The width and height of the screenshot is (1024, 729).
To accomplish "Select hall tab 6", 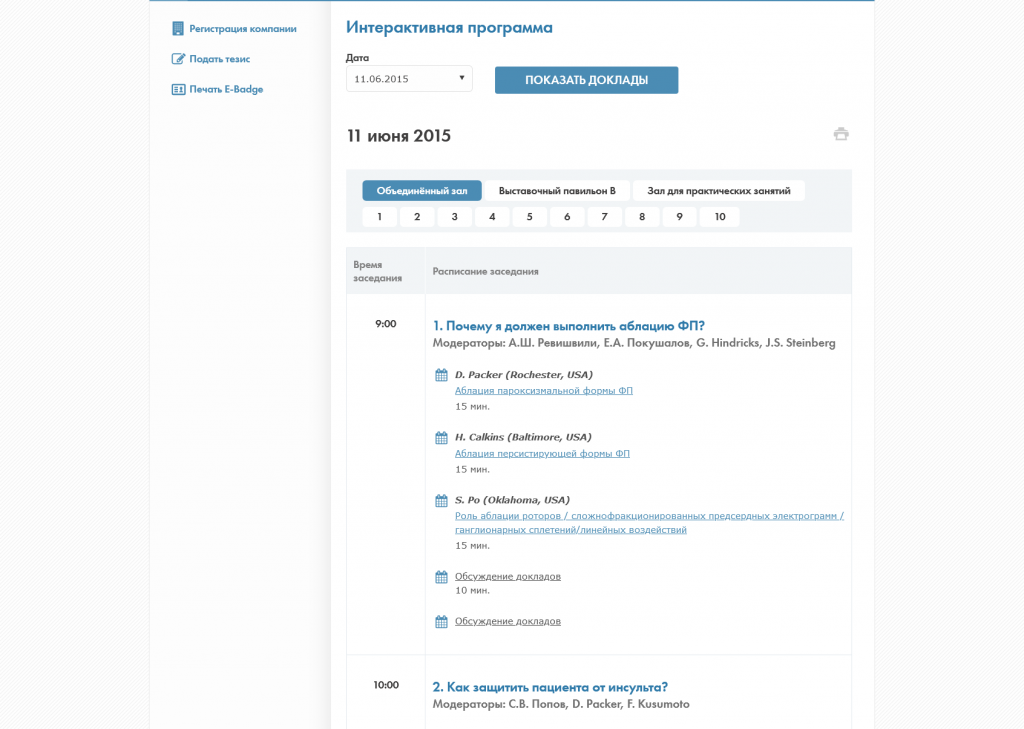I will (567, 217).
